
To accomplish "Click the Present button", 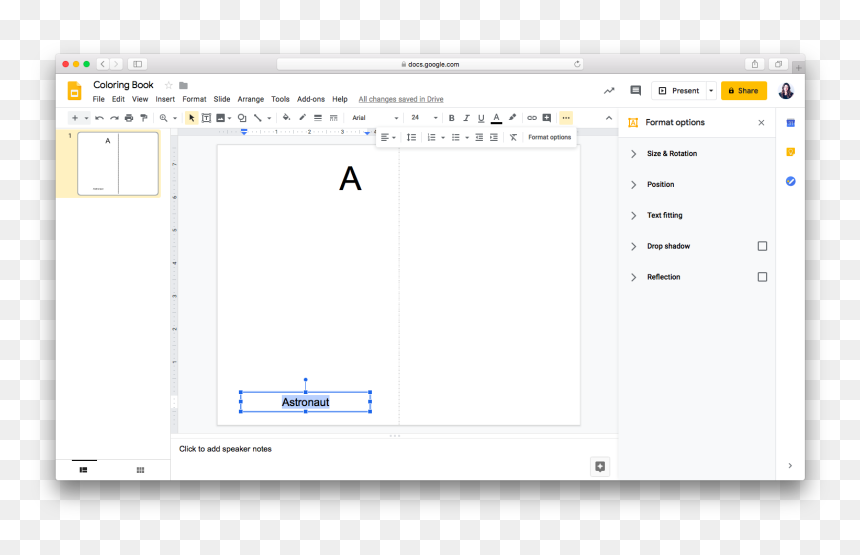I will coord(679,90).
